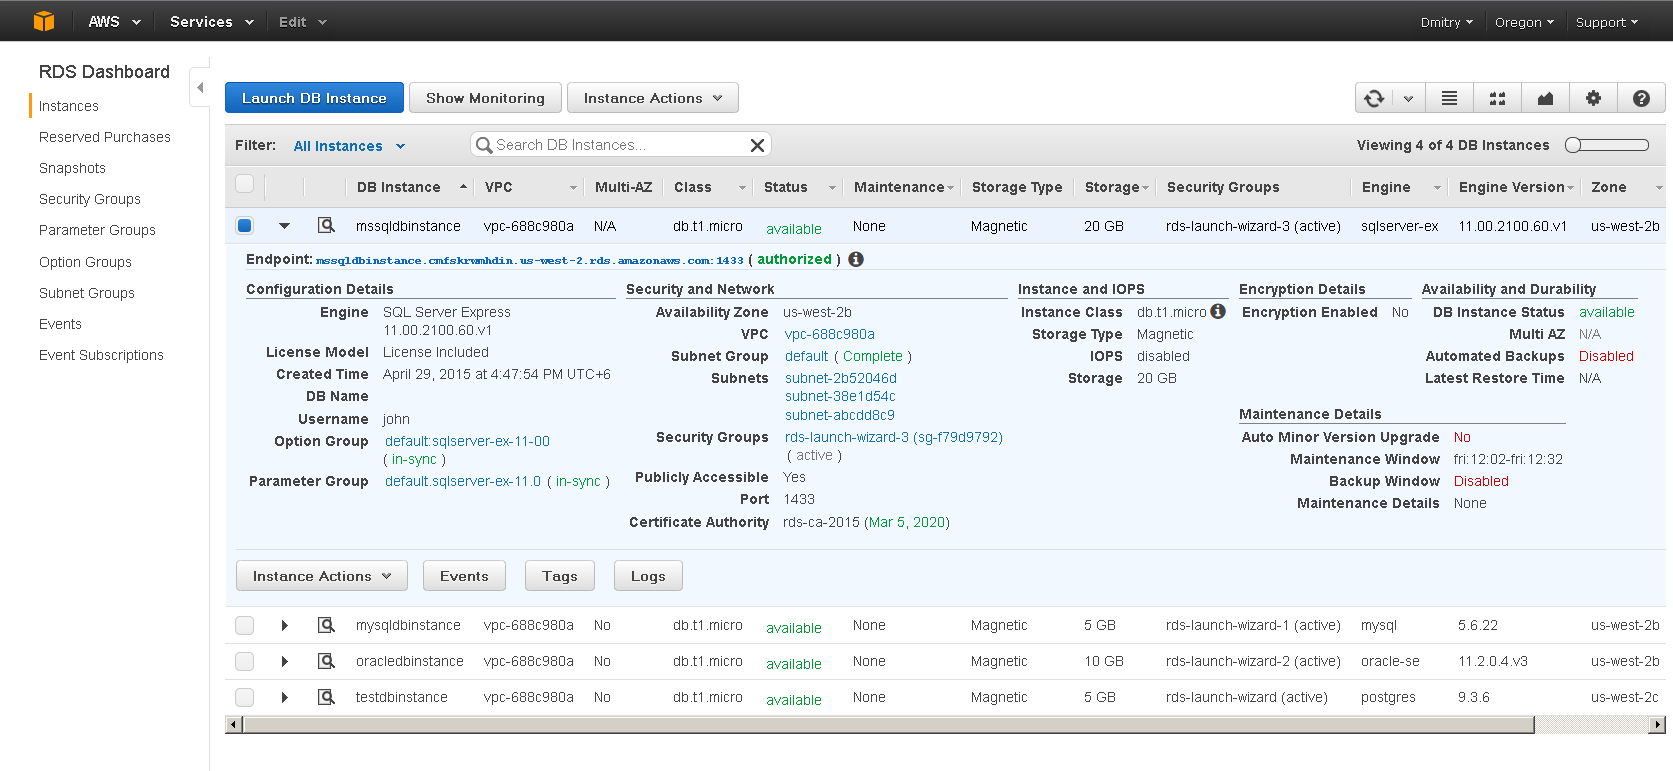The height and width of the screenshot is (771, 1673).
Task: Collapse the mssqldbinstance details row
Action: 284,226
